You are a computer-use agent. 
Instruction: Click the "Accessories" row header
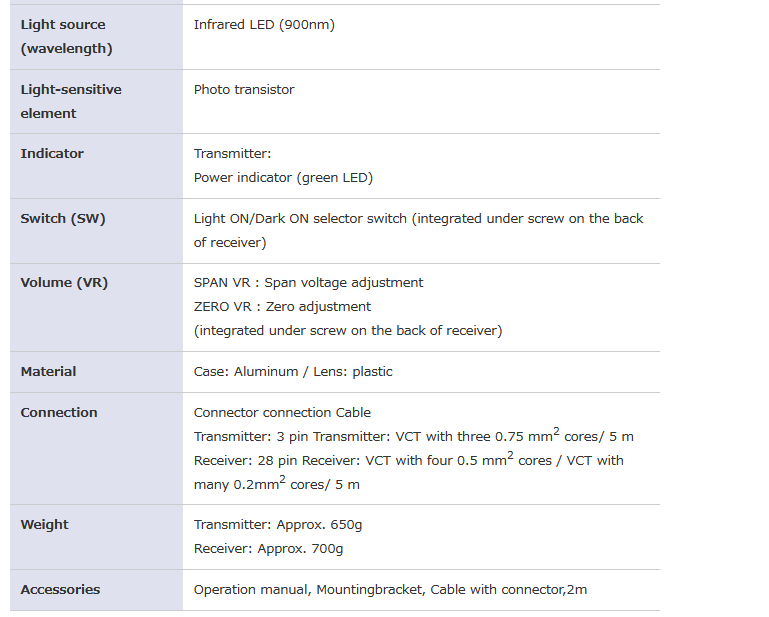point(60,590)
